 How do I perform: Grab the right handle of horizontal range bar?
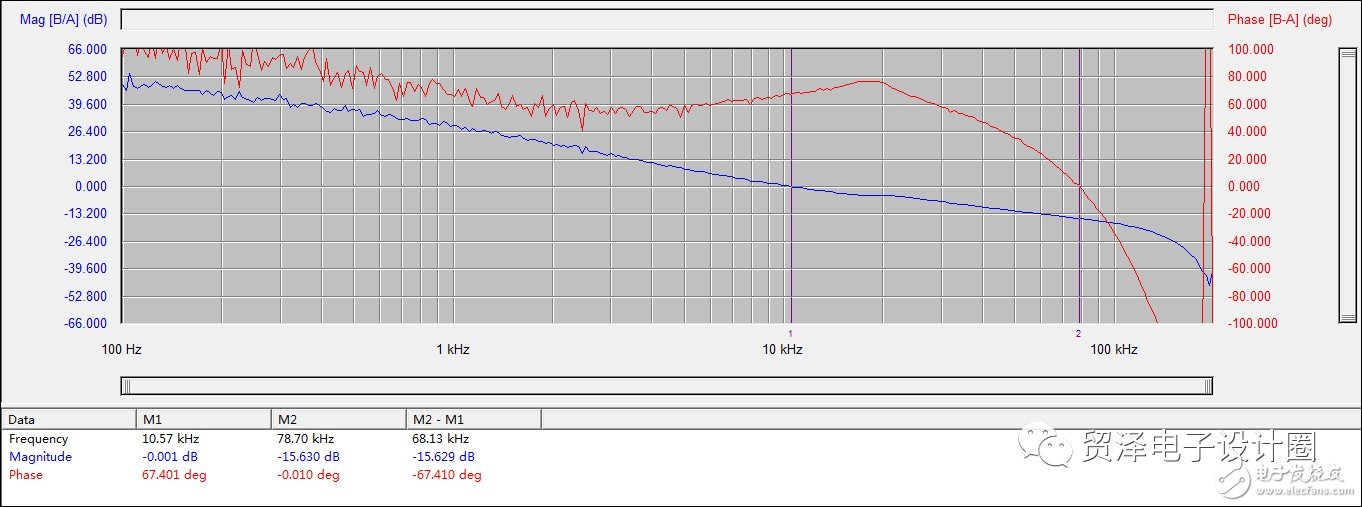coord(1210,386)
